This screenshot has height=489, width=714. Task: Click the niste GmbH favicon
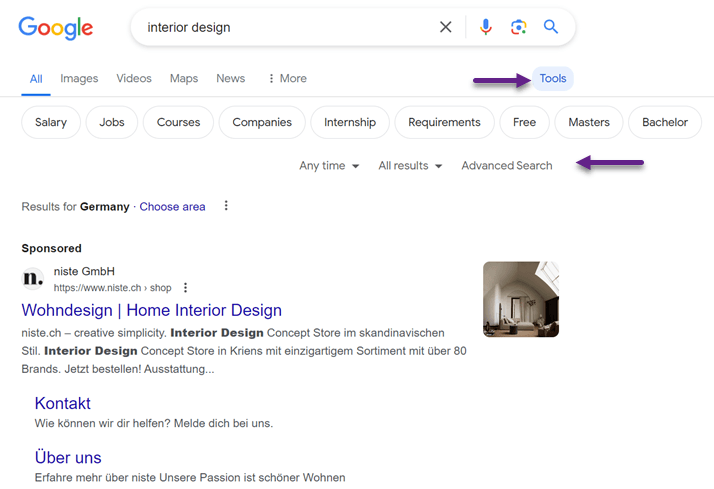(x=33, y=278)
